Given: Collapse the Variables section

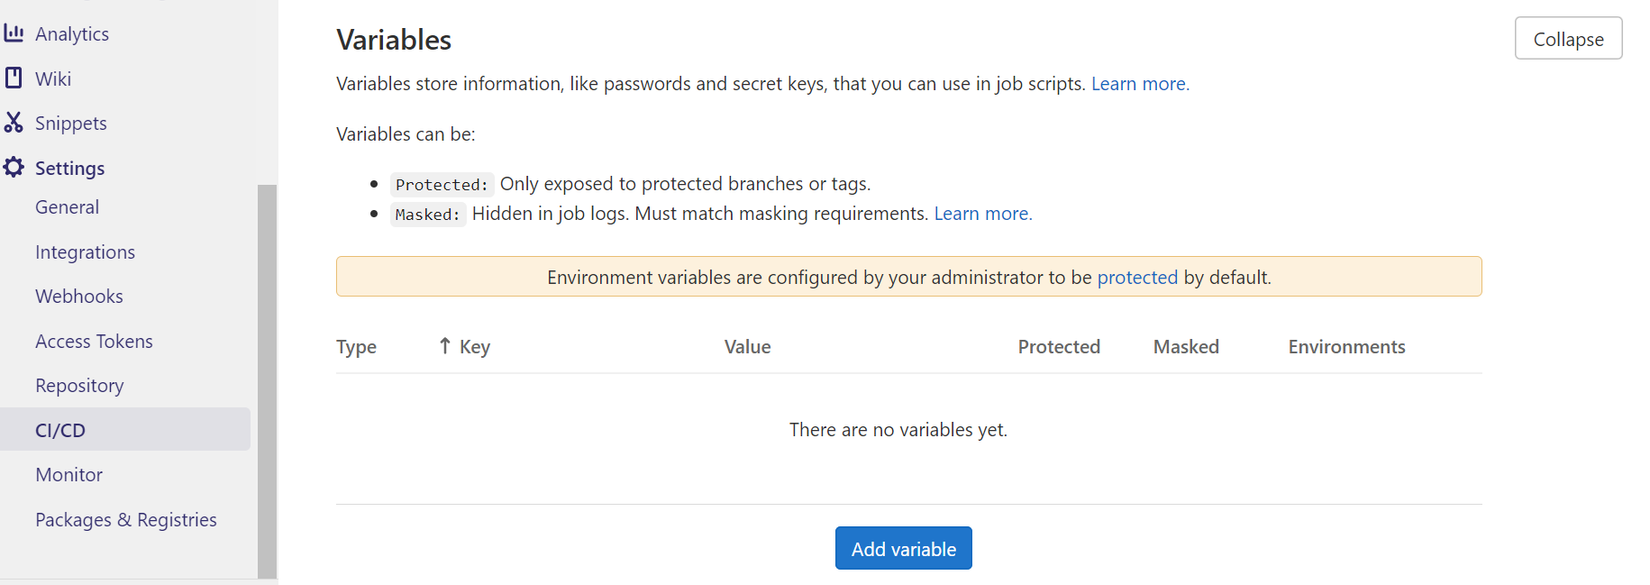Looking at the screenshot, I should [x=1567, y=39].
